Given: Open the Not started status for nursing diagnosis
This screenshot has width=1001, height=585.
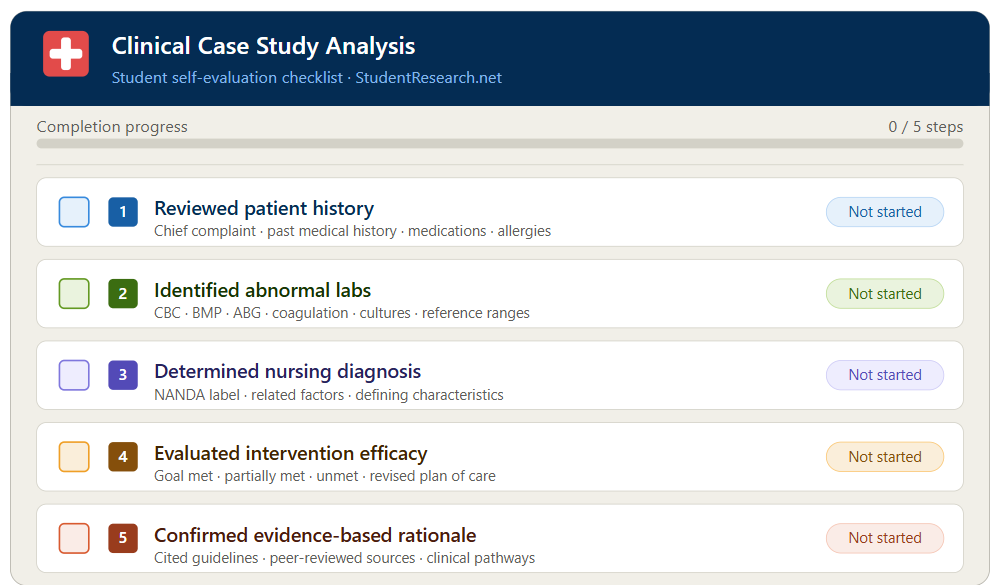Looking at the screenshot, I should pos(884,375).
